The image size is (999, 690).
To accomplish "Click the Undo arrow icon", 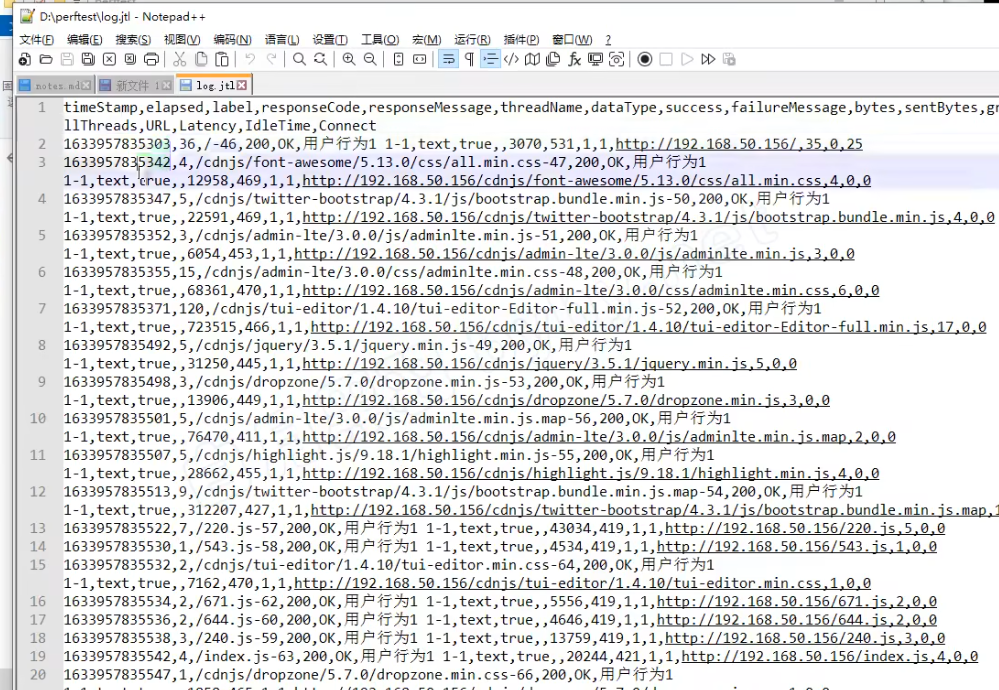I will pos(250,59).
